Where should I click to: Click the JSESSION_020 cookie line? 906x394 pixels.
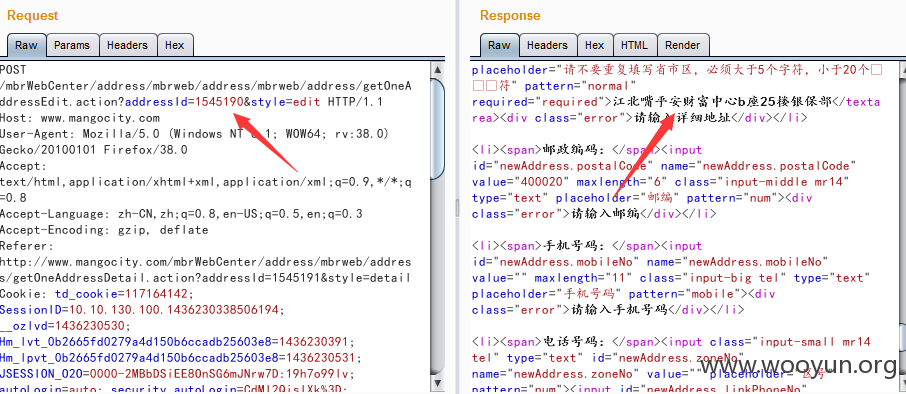[176, 374]
